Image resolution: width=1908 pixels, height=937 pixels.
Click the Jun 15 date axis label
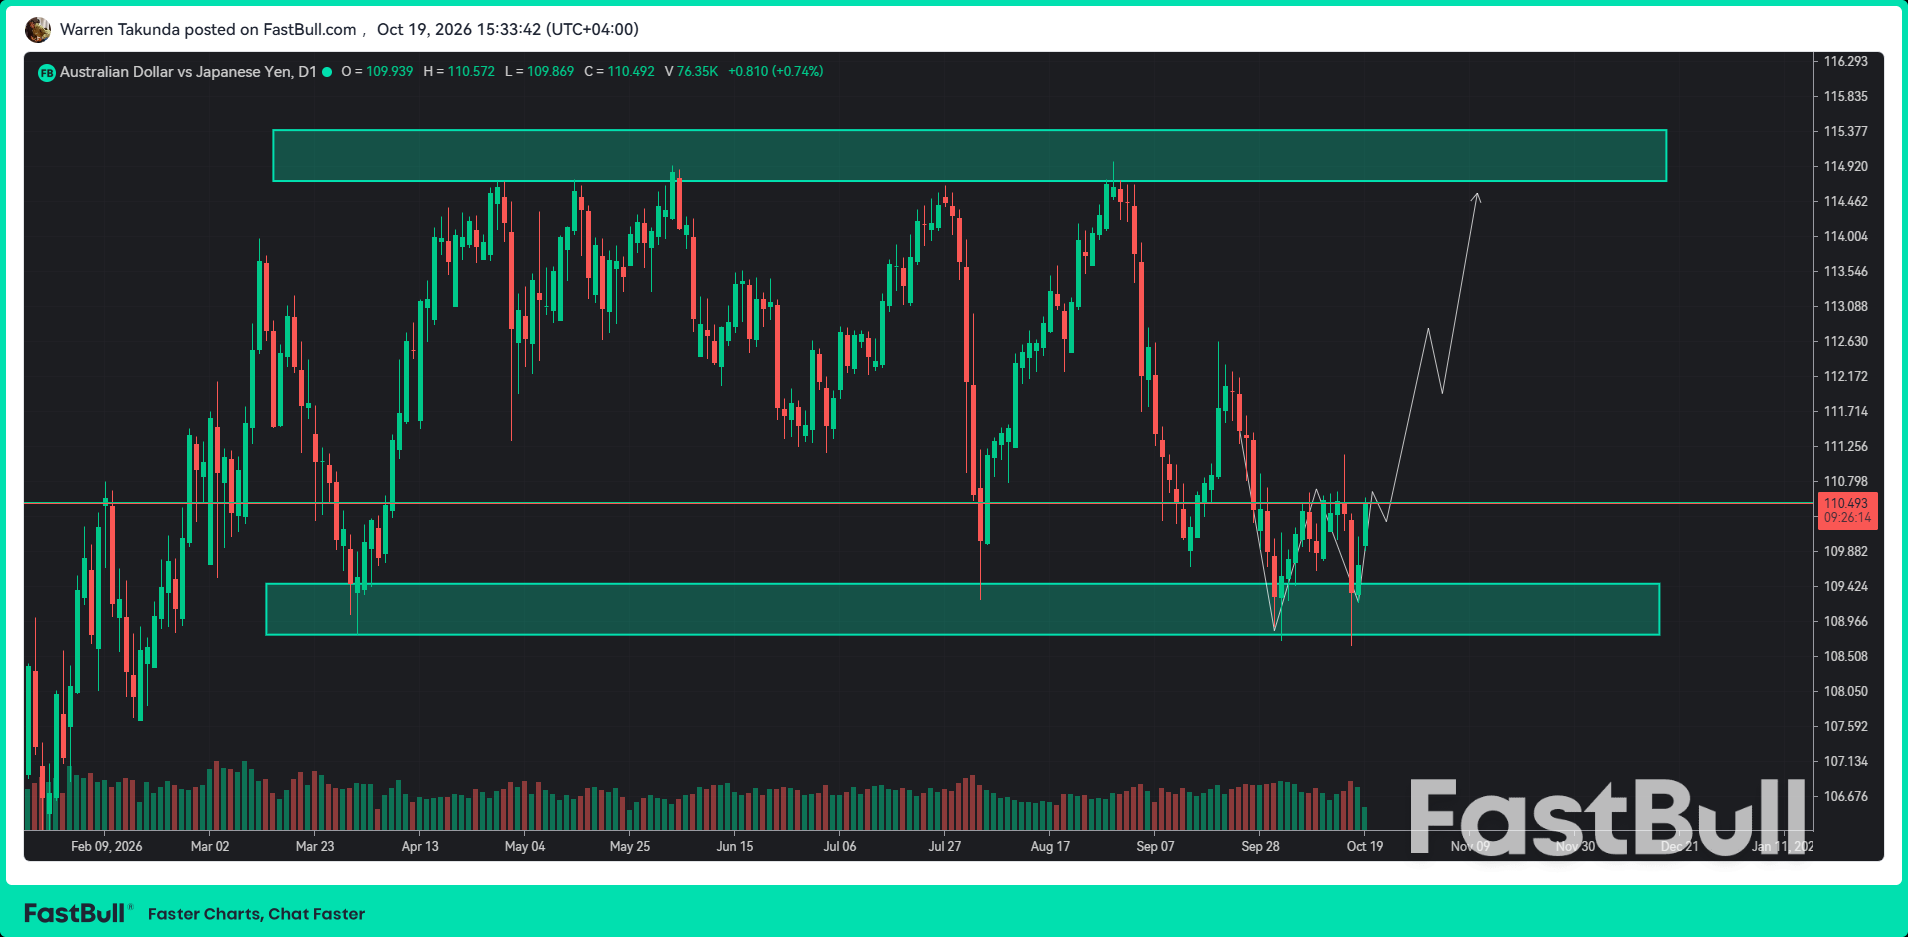735,846
